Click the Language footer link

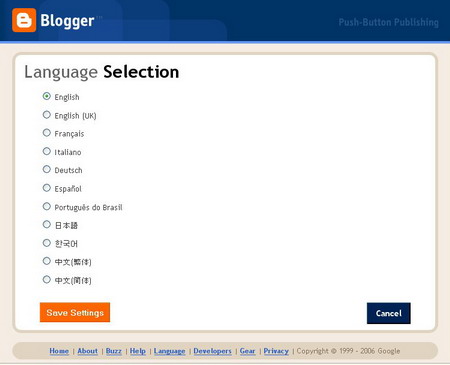tap(169, 351)
